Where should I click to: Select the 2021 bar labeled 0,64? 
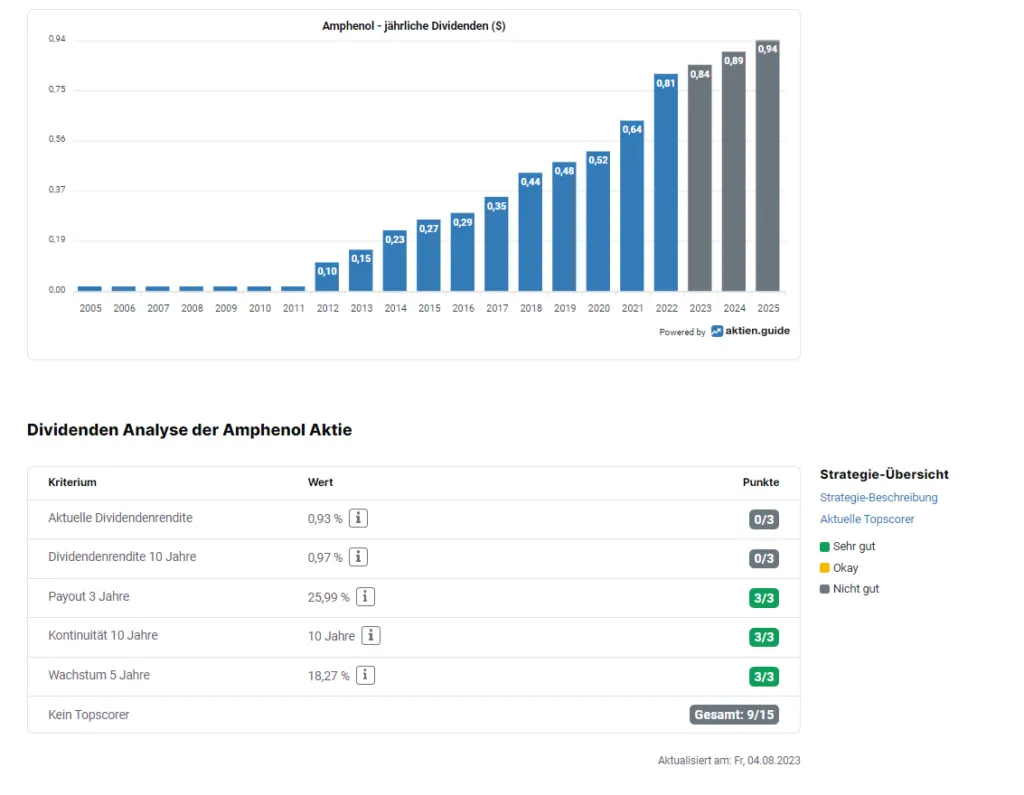pyautogui.click(x=632, y=206)
